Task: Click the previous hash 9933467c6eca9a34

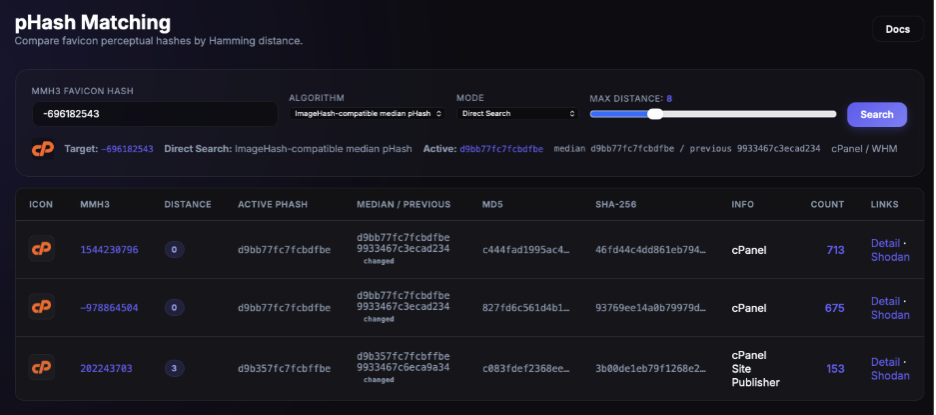Action: click(404, 367)
